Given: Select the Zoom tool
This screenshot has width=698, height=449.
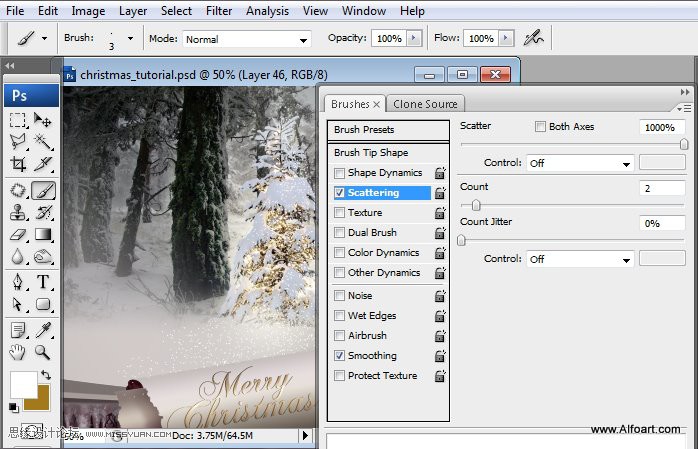Looking at the screenshot, I should click(x=43, y=352).
